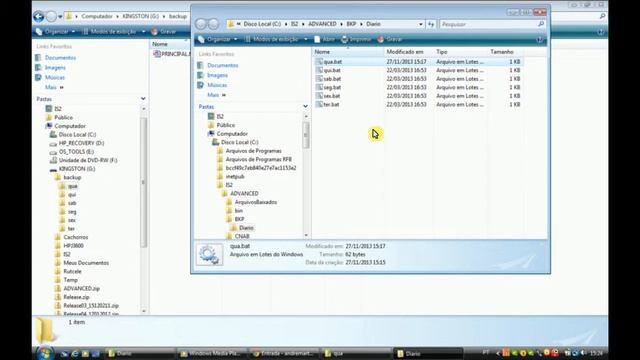Select ArquivosBaixados folder in tree
Viewport: 640px width, 360px height.
click(x=256, y=202)
